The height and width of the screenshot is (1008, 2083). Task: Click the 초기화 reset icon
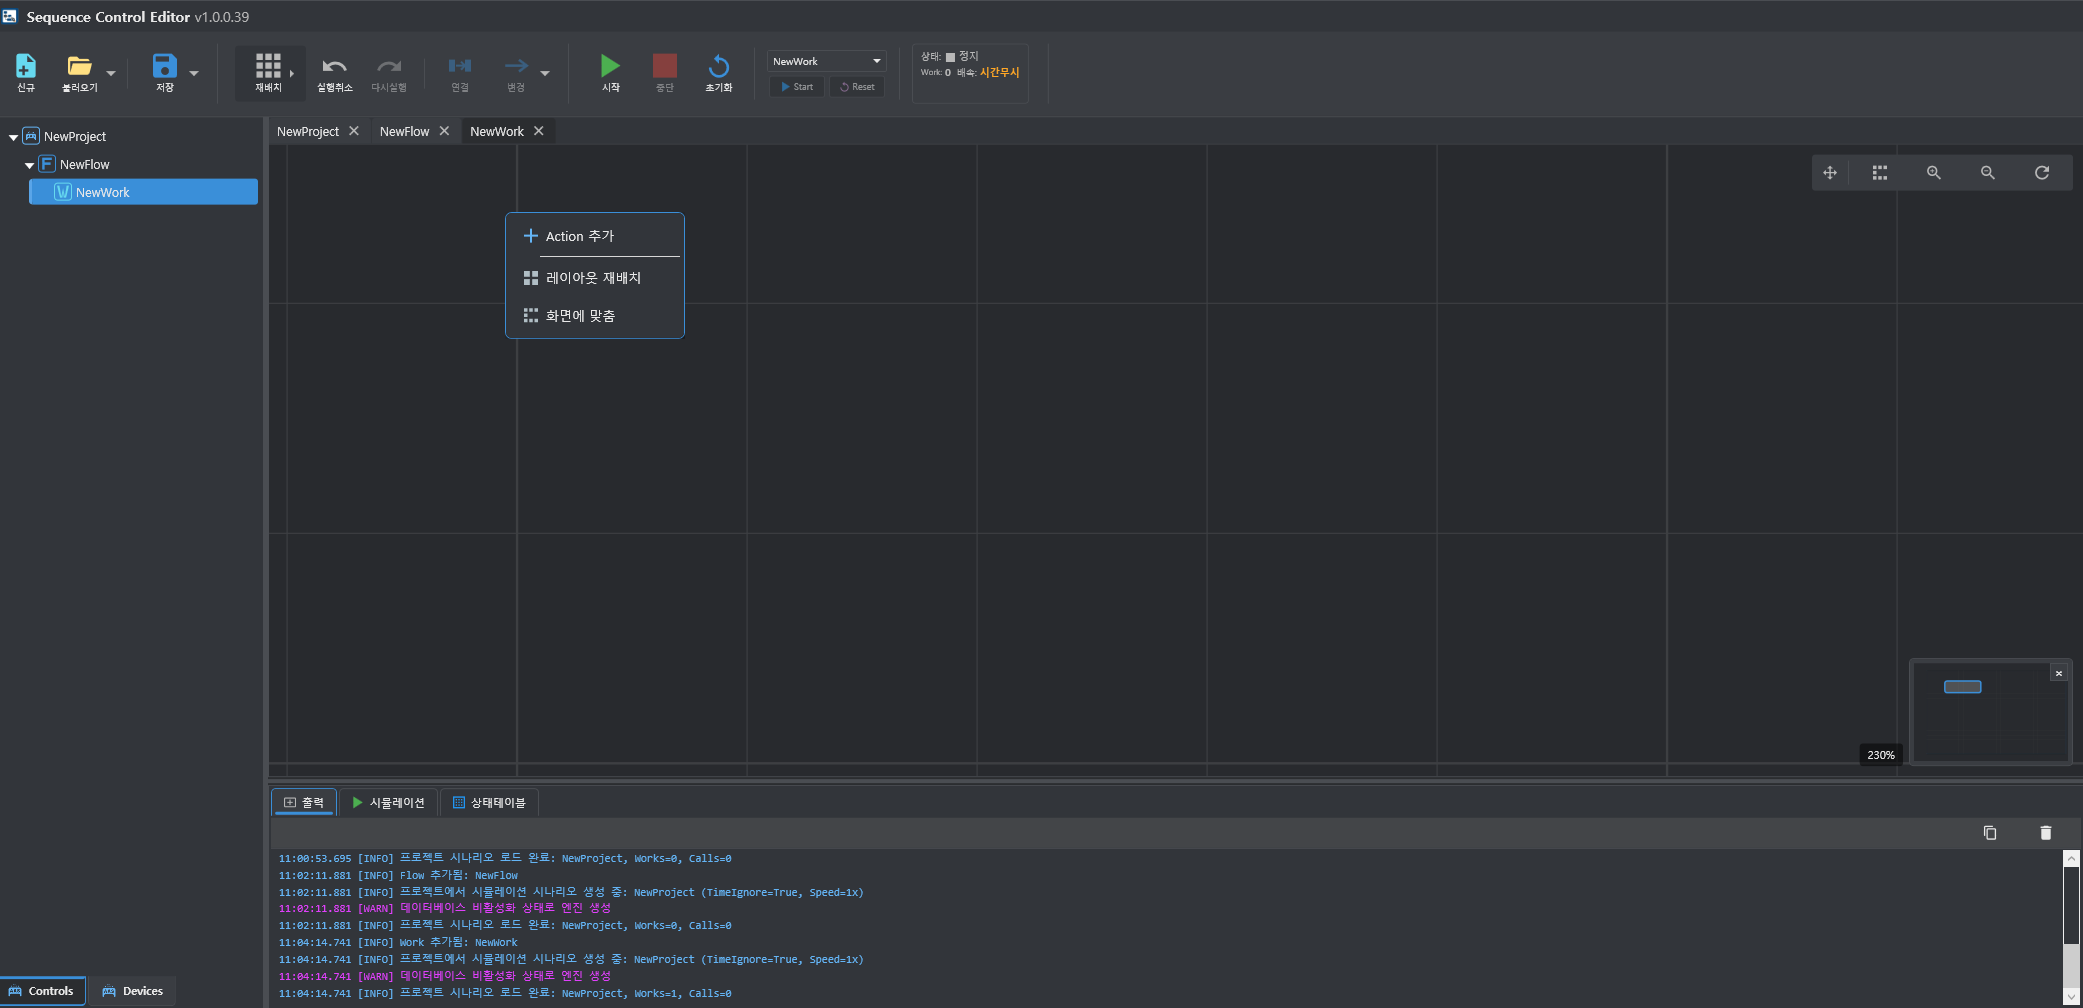[x=718, y=68]
